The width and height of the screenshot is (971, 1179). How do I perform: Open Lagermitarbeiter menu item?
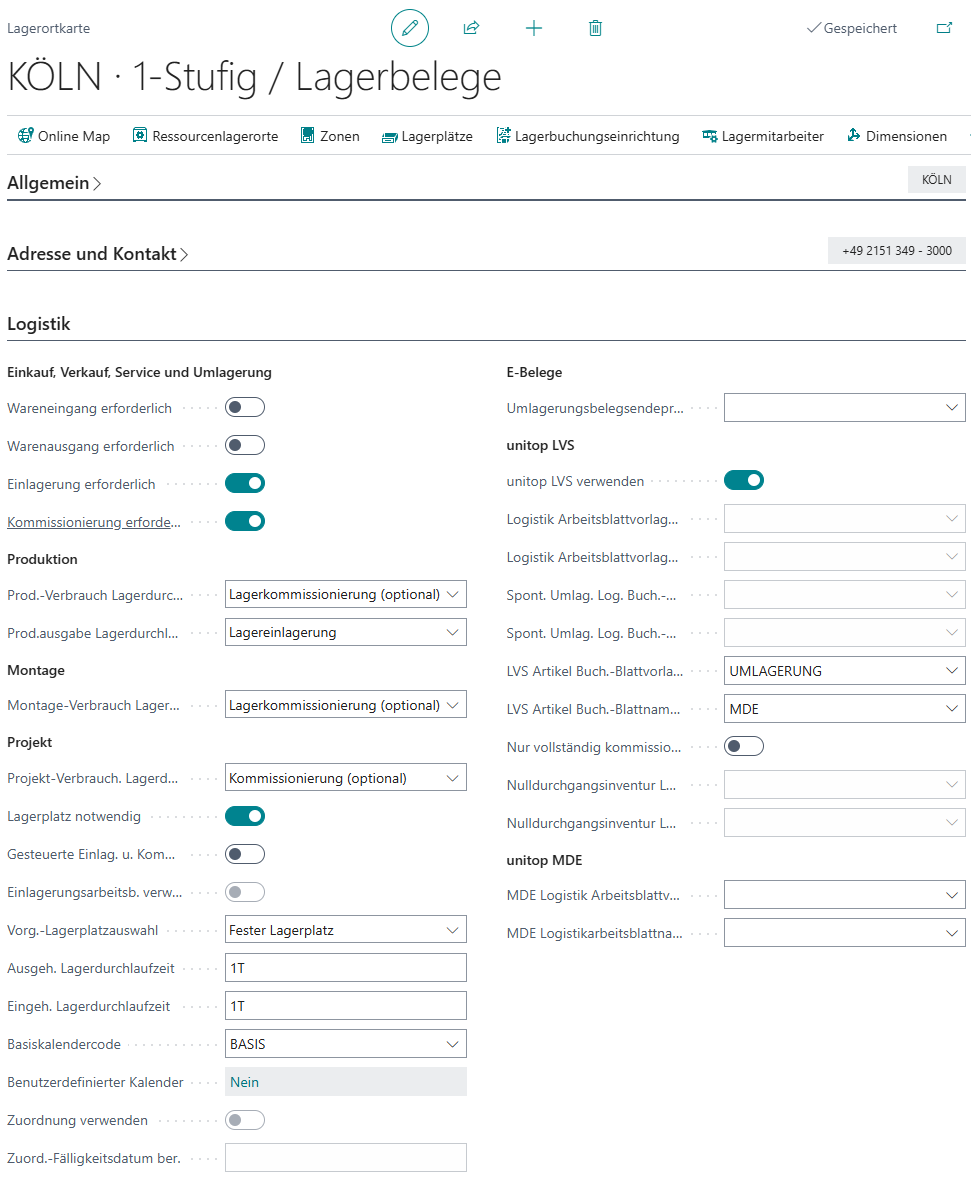pos(763,136)
